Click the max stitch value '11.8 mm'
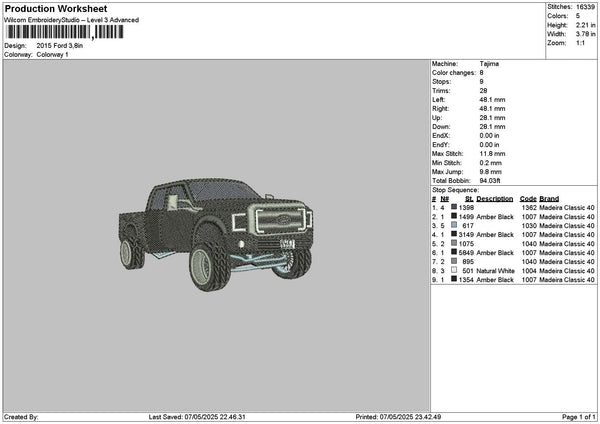600x424 pixels. pyautogui.click(x=492, y=154)
